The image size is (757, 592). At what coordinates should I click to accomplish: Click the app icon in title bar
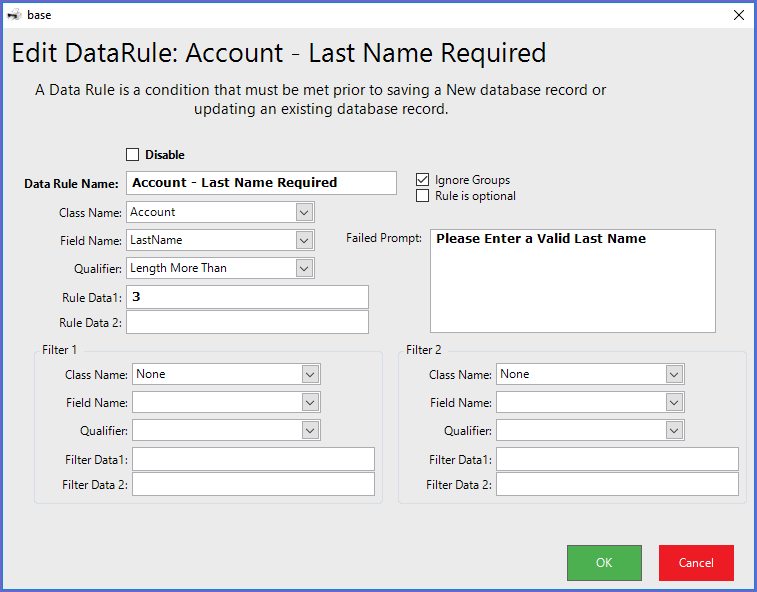[13, 15]
